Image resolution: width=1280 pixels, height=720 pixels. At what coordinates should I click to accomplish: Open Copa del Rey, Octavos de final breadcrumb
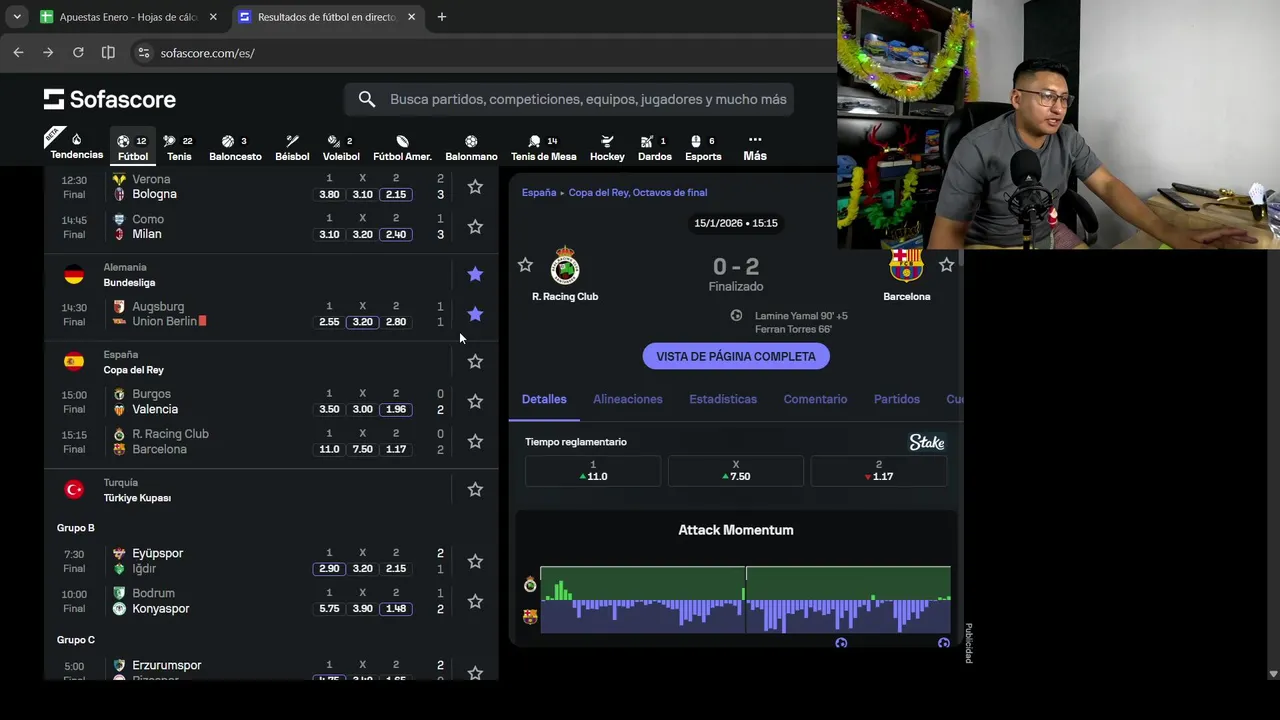coord(638,192)
